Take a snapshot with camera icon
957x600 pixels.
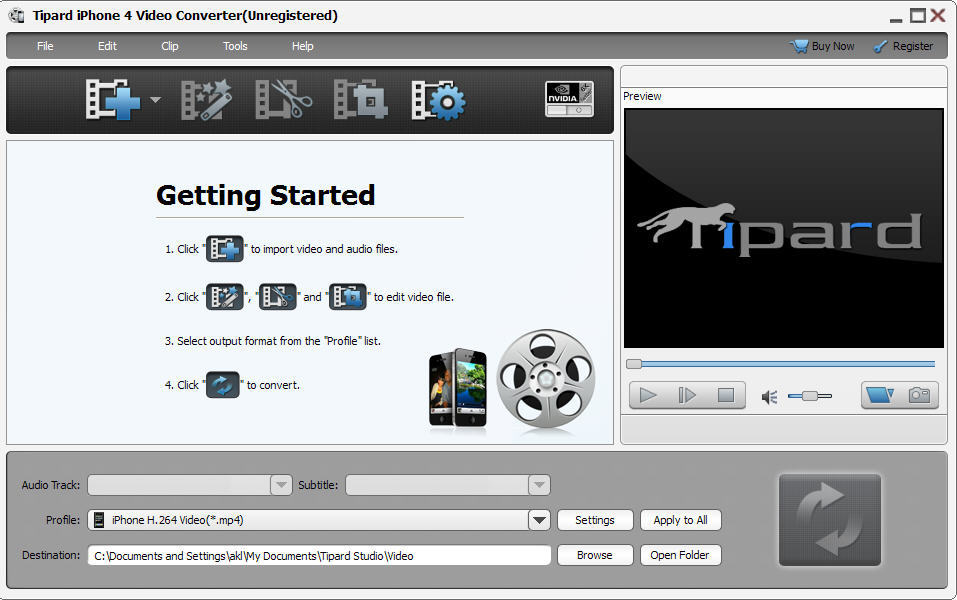(919, 396)
